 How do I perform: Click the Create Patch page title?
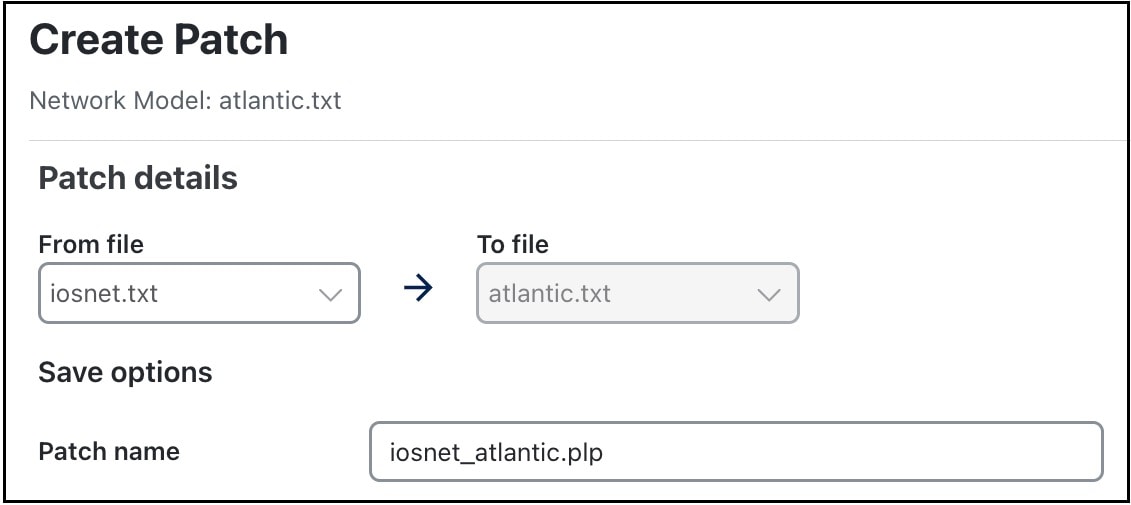tap(159, 40)
